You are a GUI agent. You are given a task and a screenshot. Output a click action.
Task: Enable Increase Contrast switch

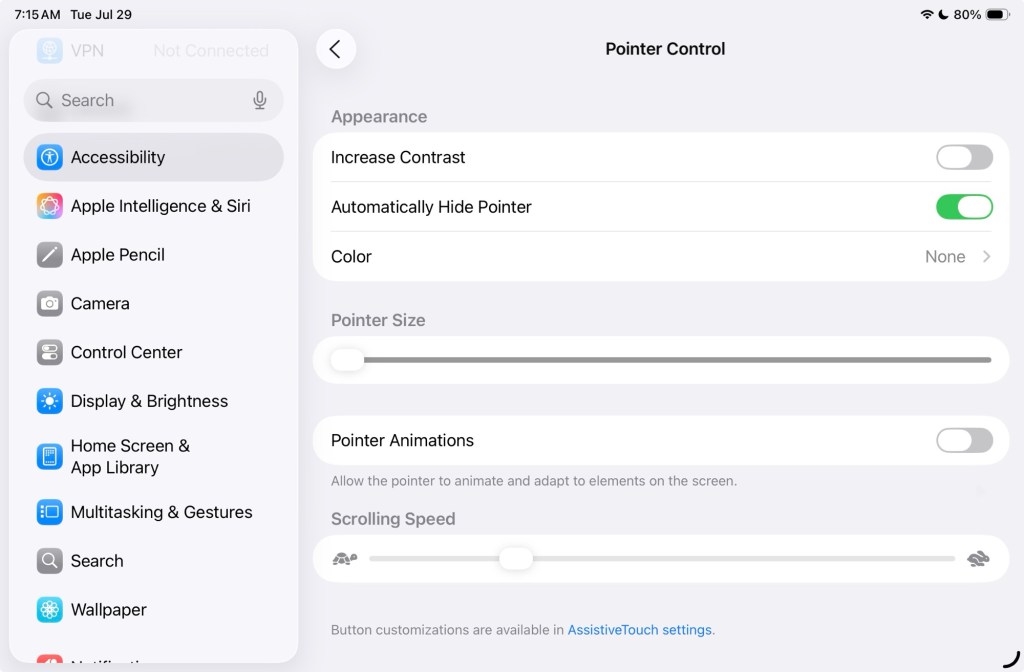964,157
